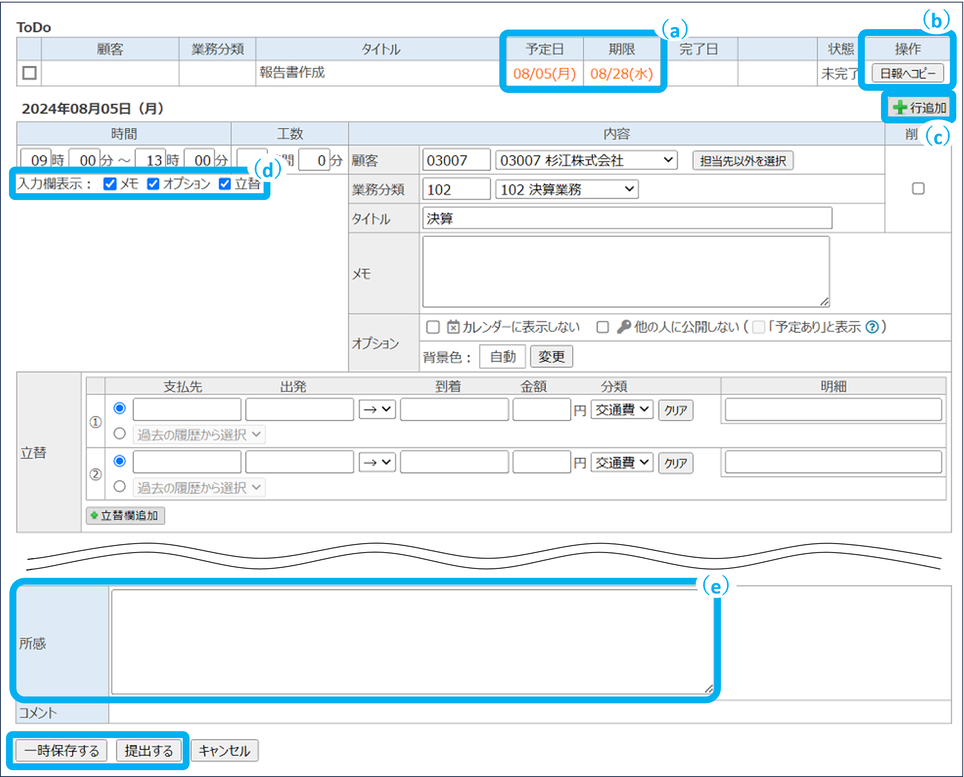Click the green plus 行追加 icon
The image size is (964, 777).
[x=900, y=107]
